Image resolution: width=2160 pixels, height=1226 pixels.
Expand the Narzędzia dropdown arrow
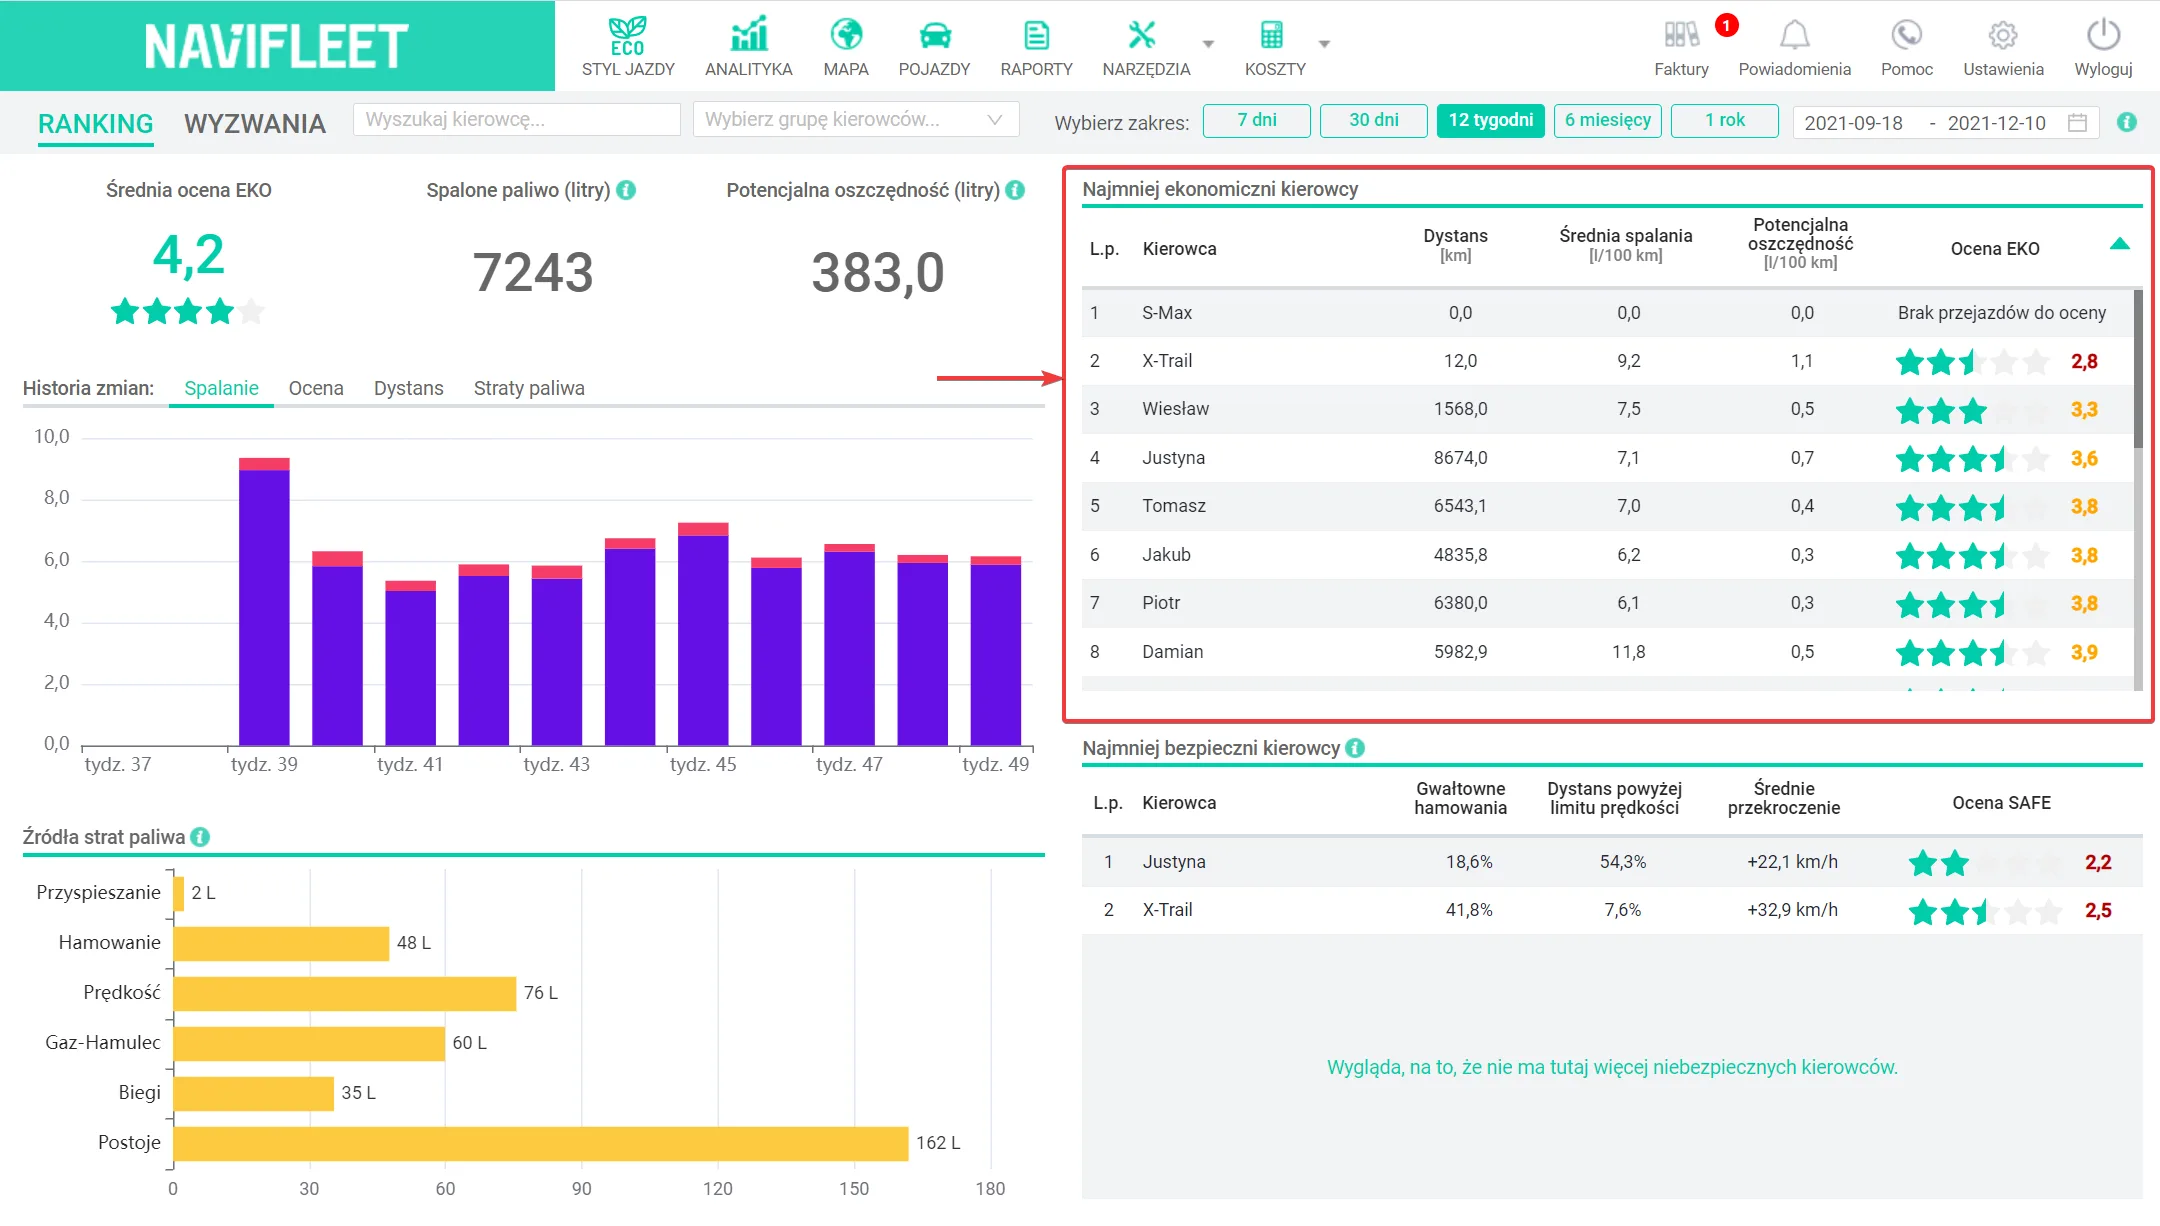pyautogui.click(x=1208, y=44)
